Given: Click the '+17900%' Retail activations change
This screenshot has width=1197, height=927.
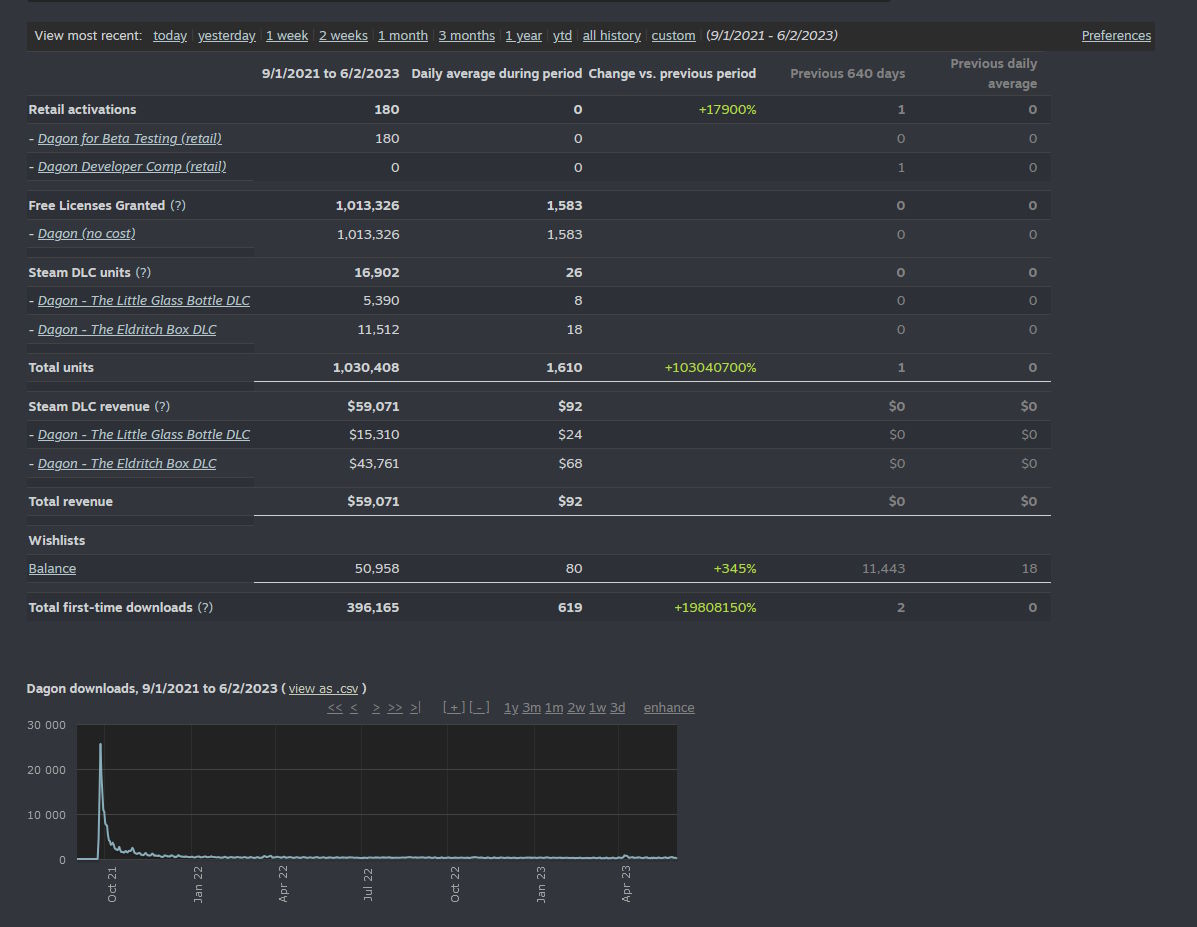Looking at the screenshot, I should (x=727, y=110).
